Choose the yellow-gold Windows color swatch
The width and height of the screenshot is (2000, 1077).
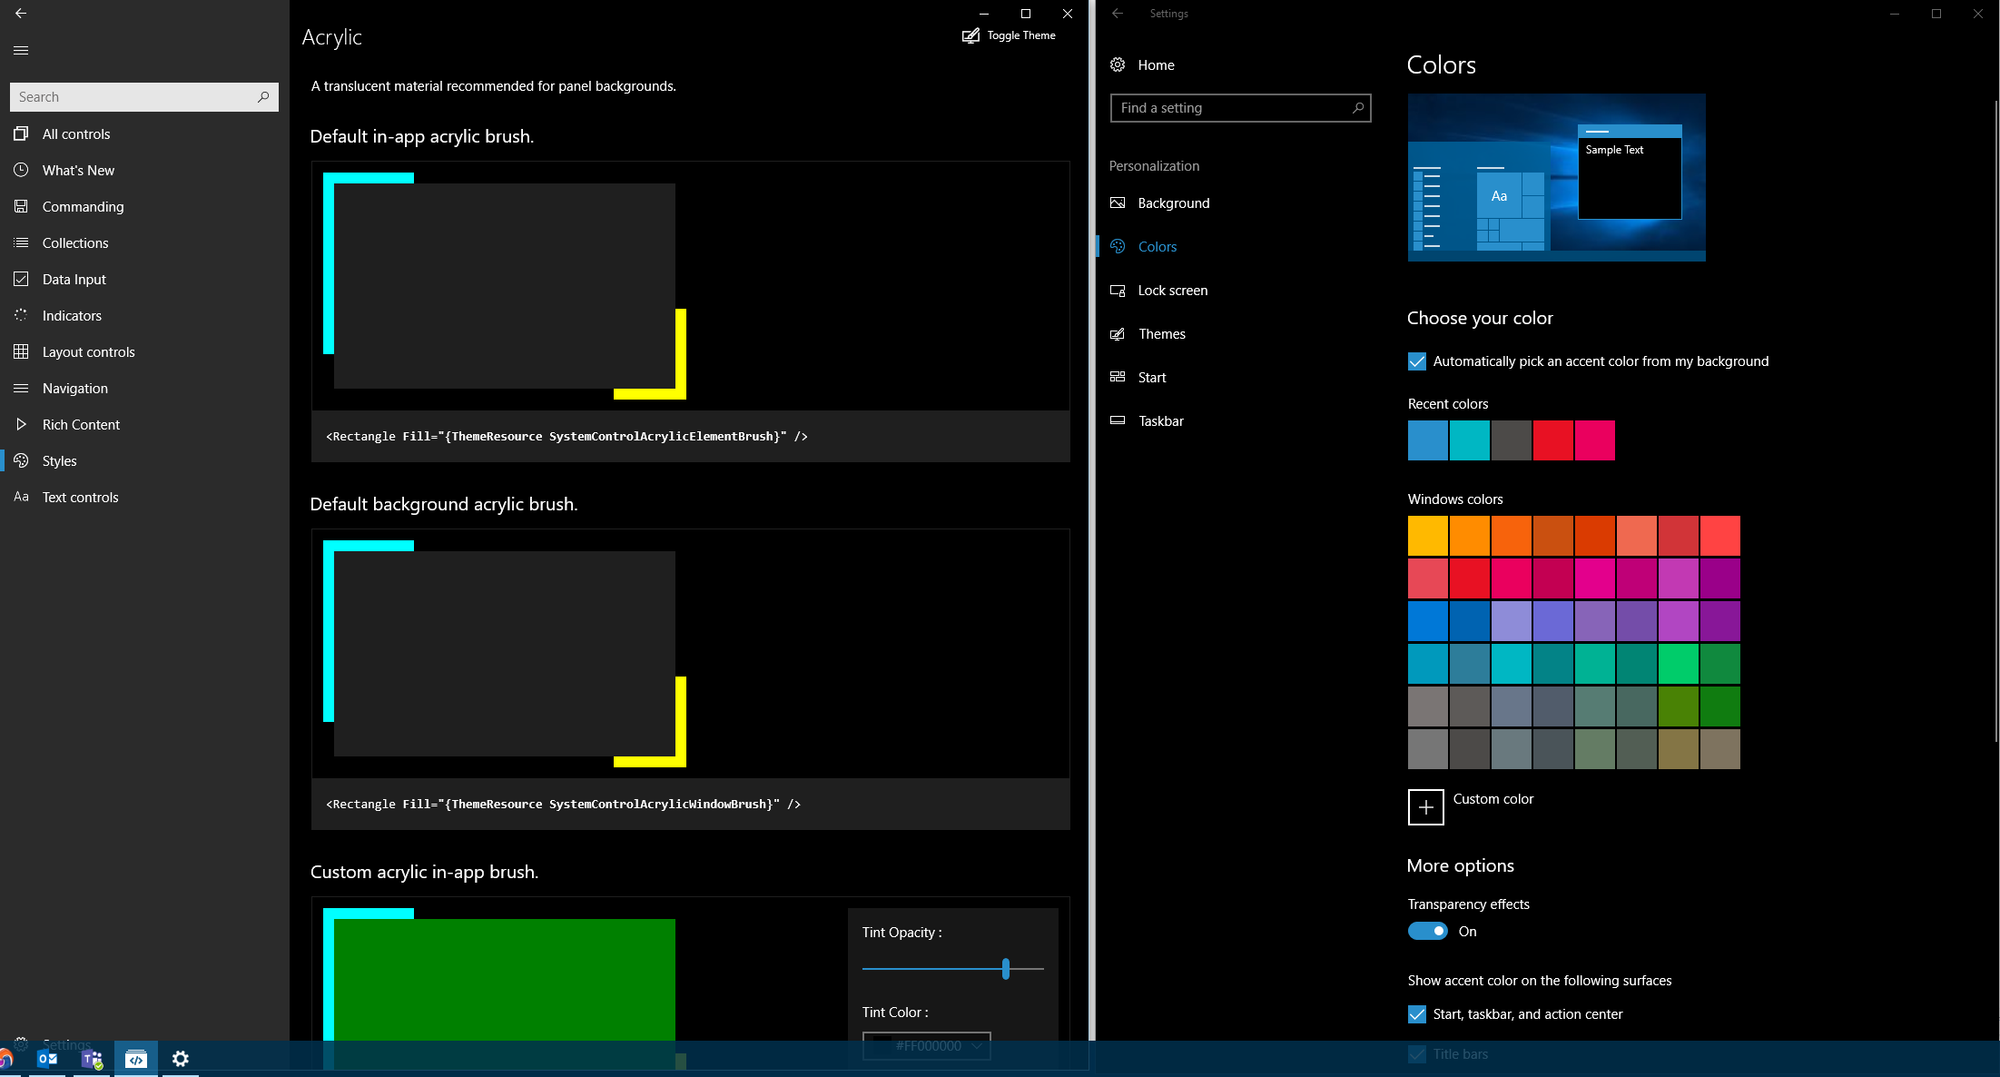pos(1428,536)
